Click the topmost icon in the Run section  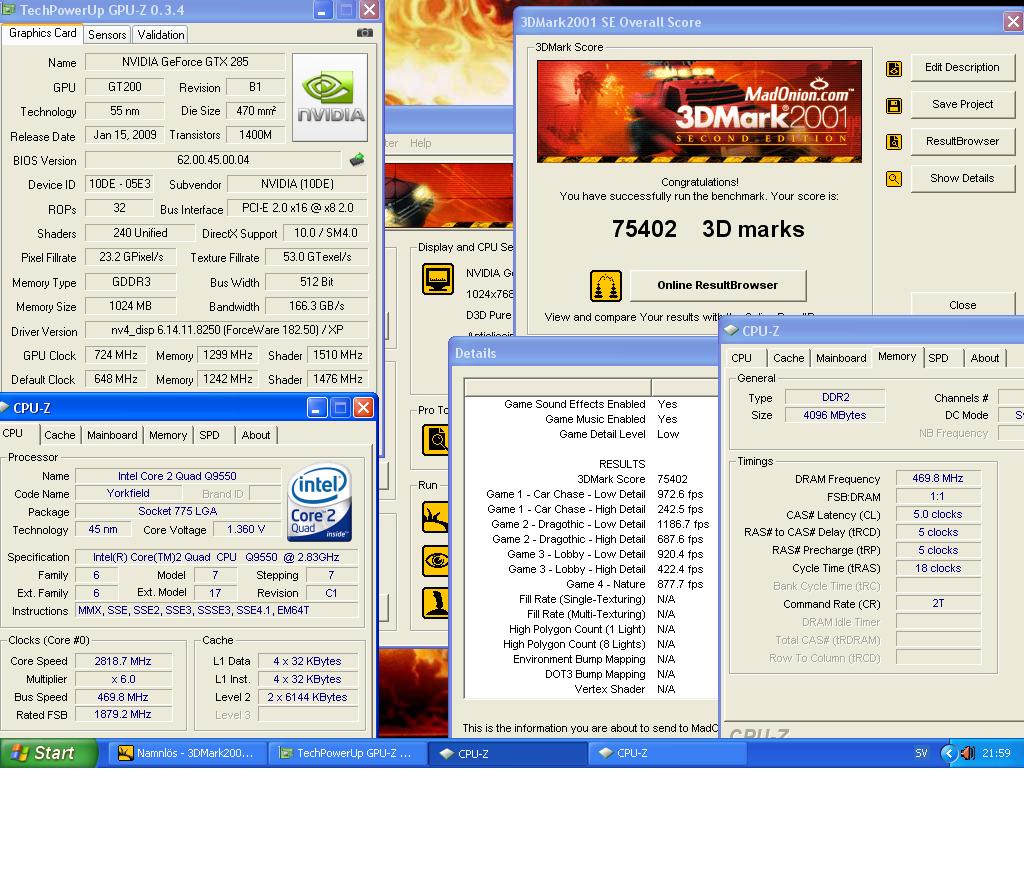pyautogui.click(x=435, y=517)
